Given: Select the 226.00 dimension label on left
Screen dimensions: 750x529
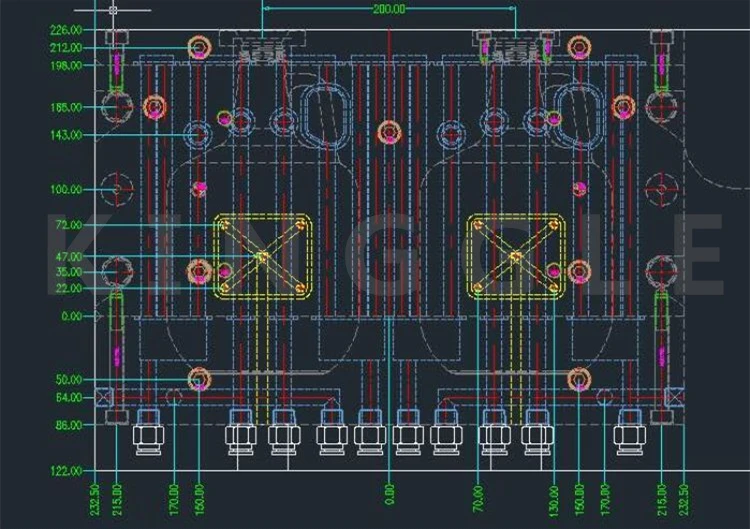Looking at the screenshot, I should point(66,30).
